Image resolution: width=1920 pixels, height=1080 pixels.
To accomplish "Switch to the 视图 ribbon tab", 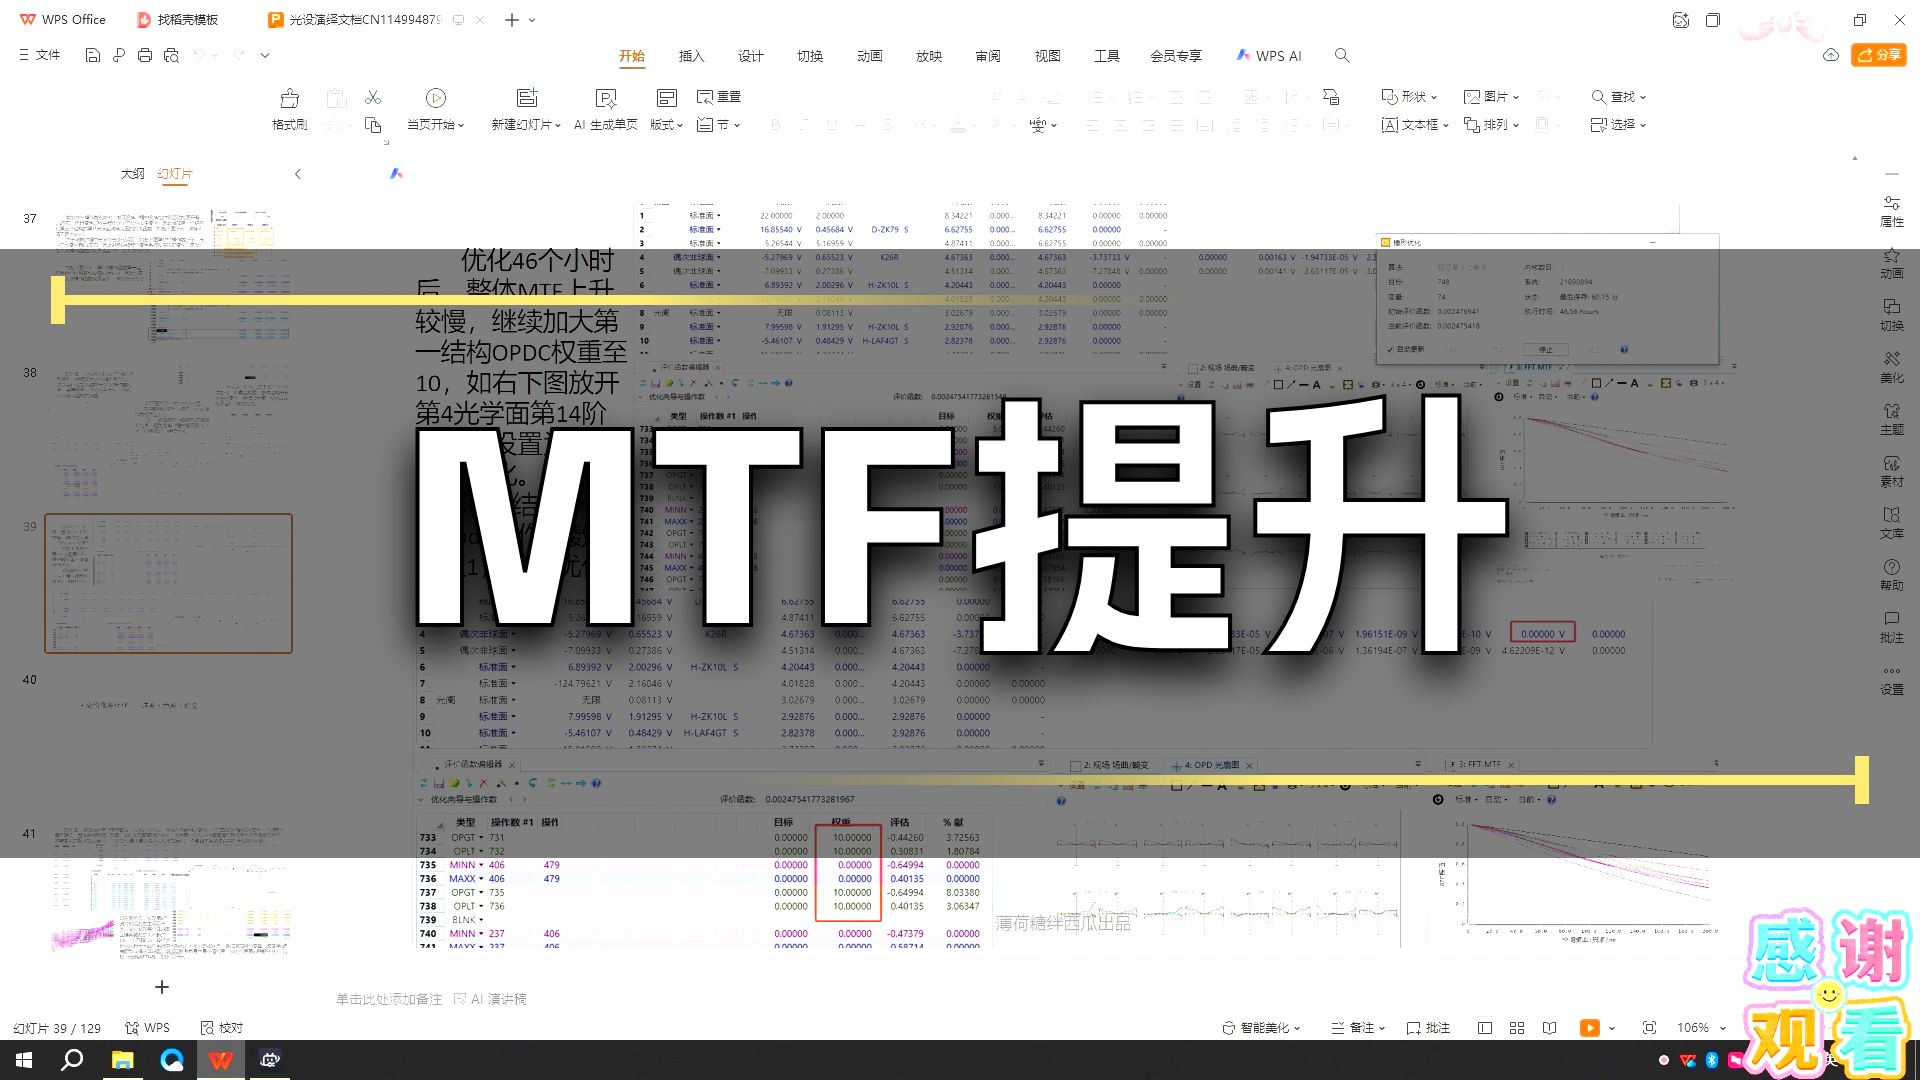I will [x=1047, y=56].
